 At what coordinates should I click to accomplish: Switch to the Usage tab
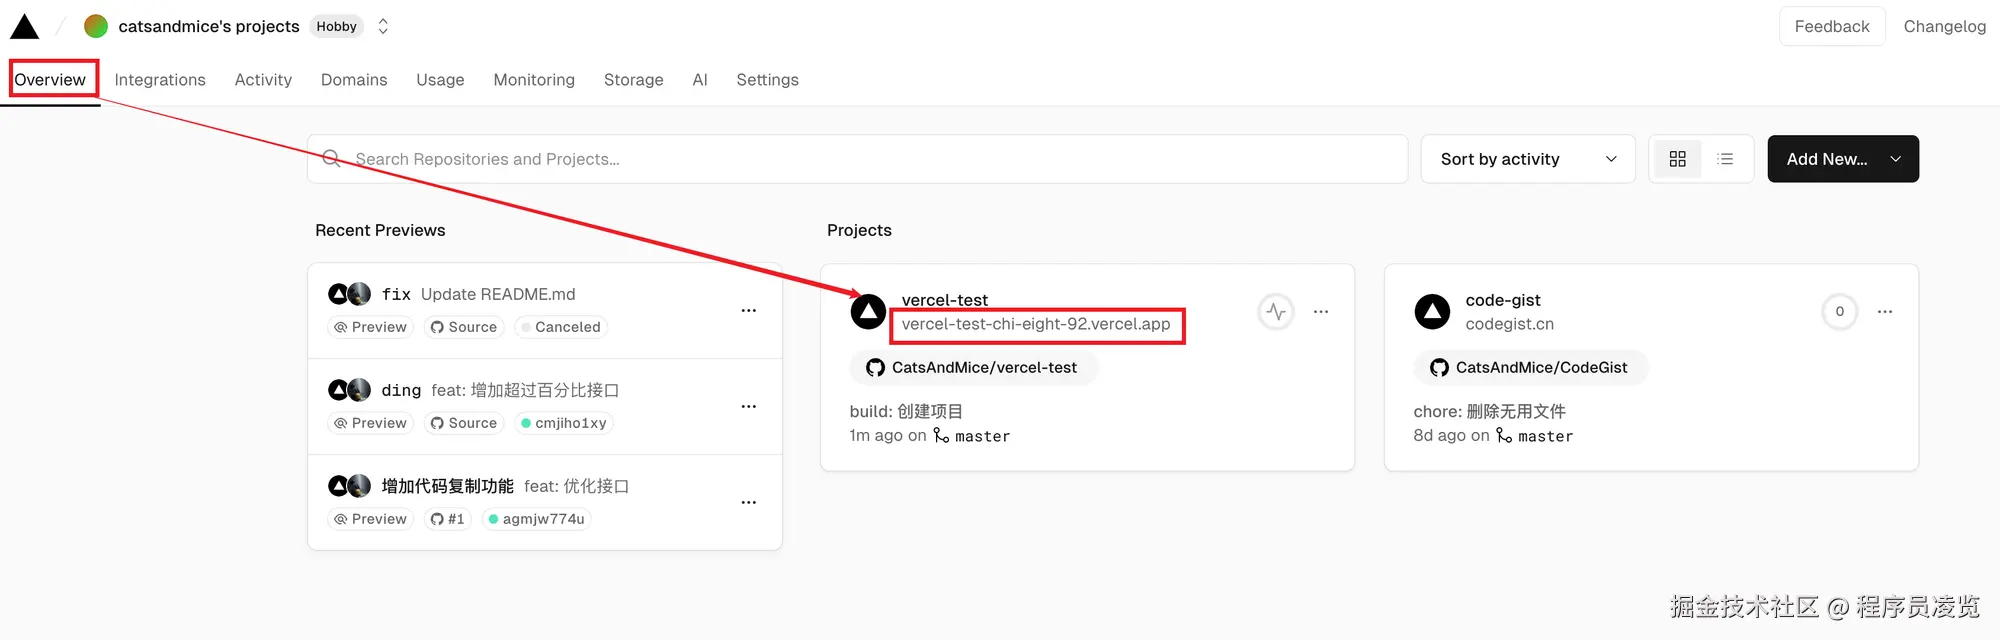click(440, 80)
